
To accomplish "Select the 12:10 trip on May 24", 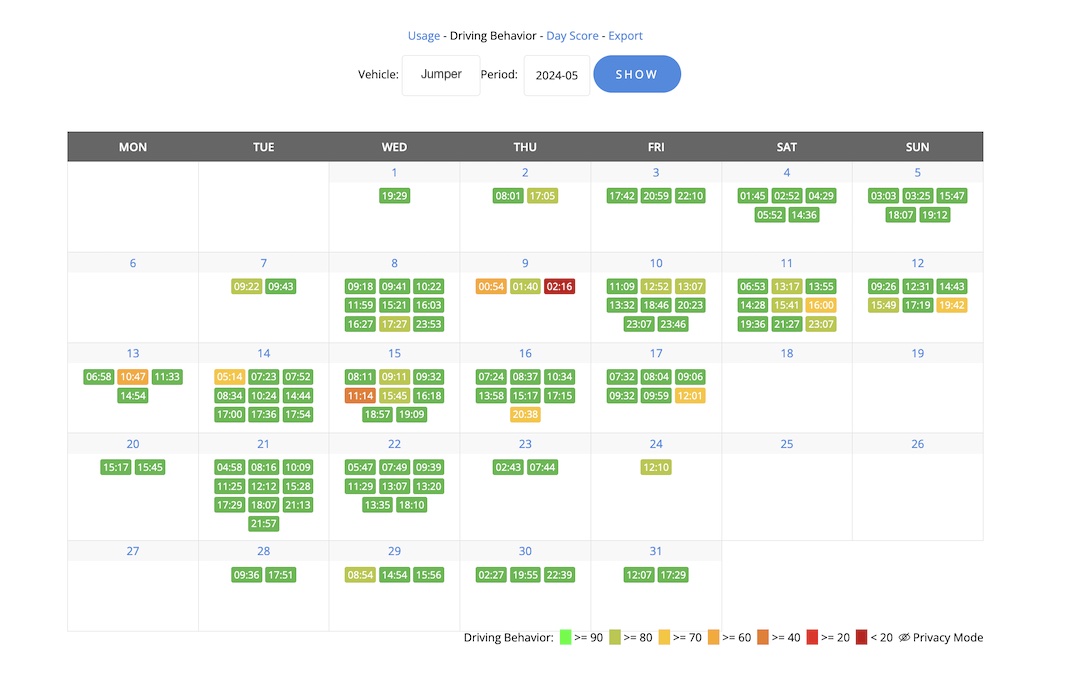I will tap(656, 467).
